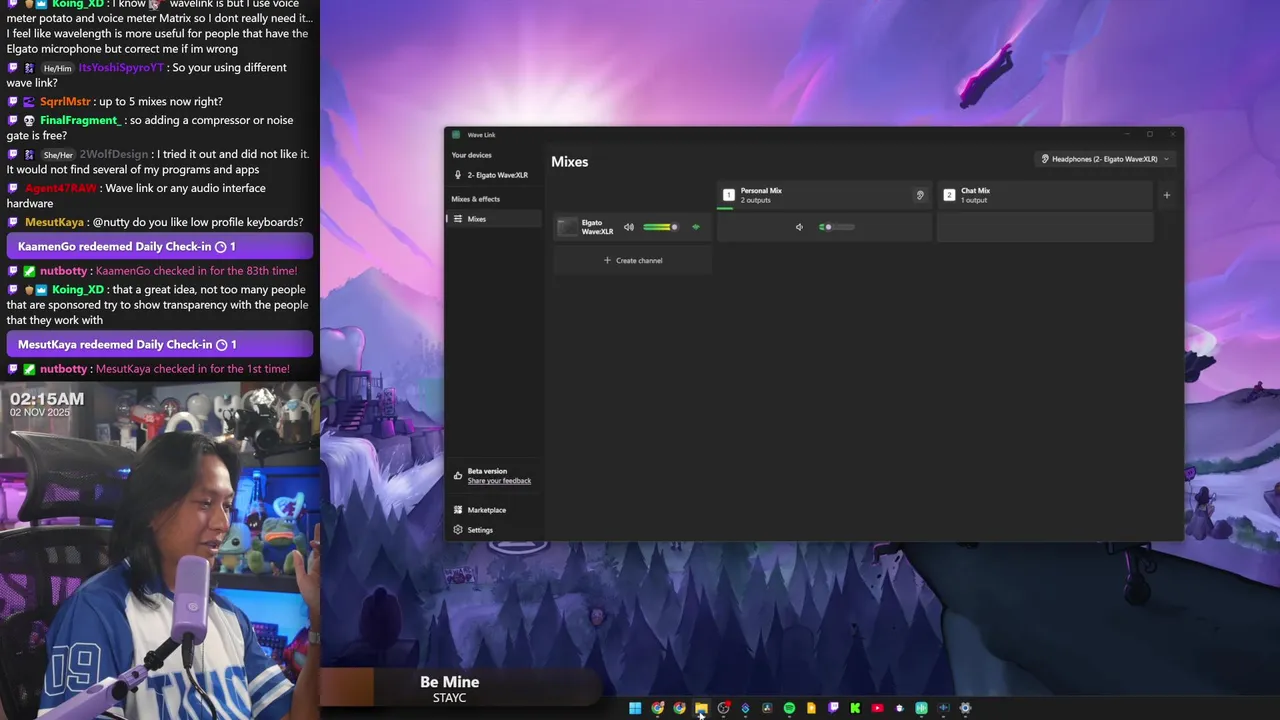1280x720 pixels.
Task: Select the Chat Mix header
Action: pyautogui.click(x=1045, y=195)
